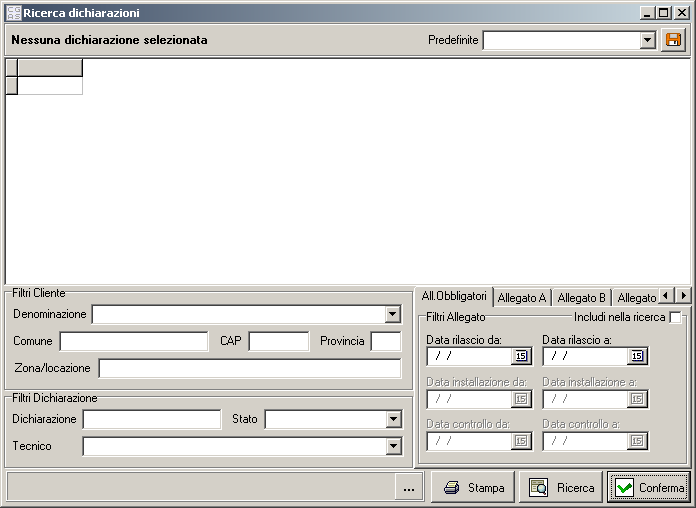Click calendar icon for Data installazione da
The image size is (696, 508).
[521, 399]
